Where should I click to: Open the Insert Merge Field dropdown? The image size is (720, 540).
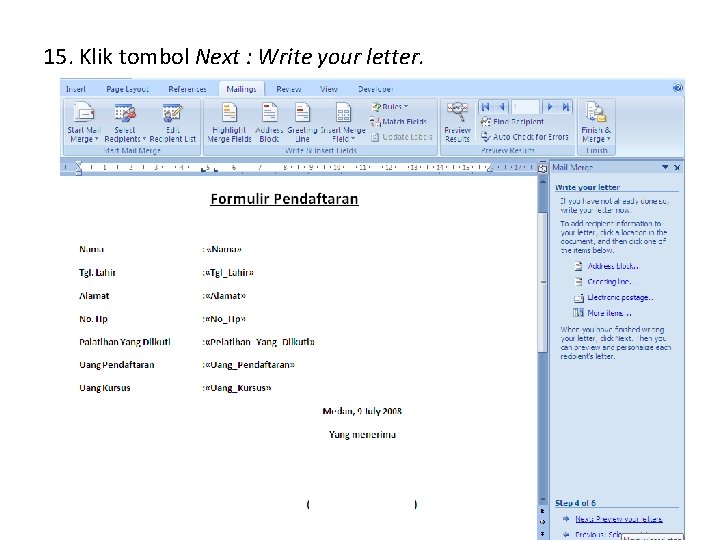coord(343,123)
